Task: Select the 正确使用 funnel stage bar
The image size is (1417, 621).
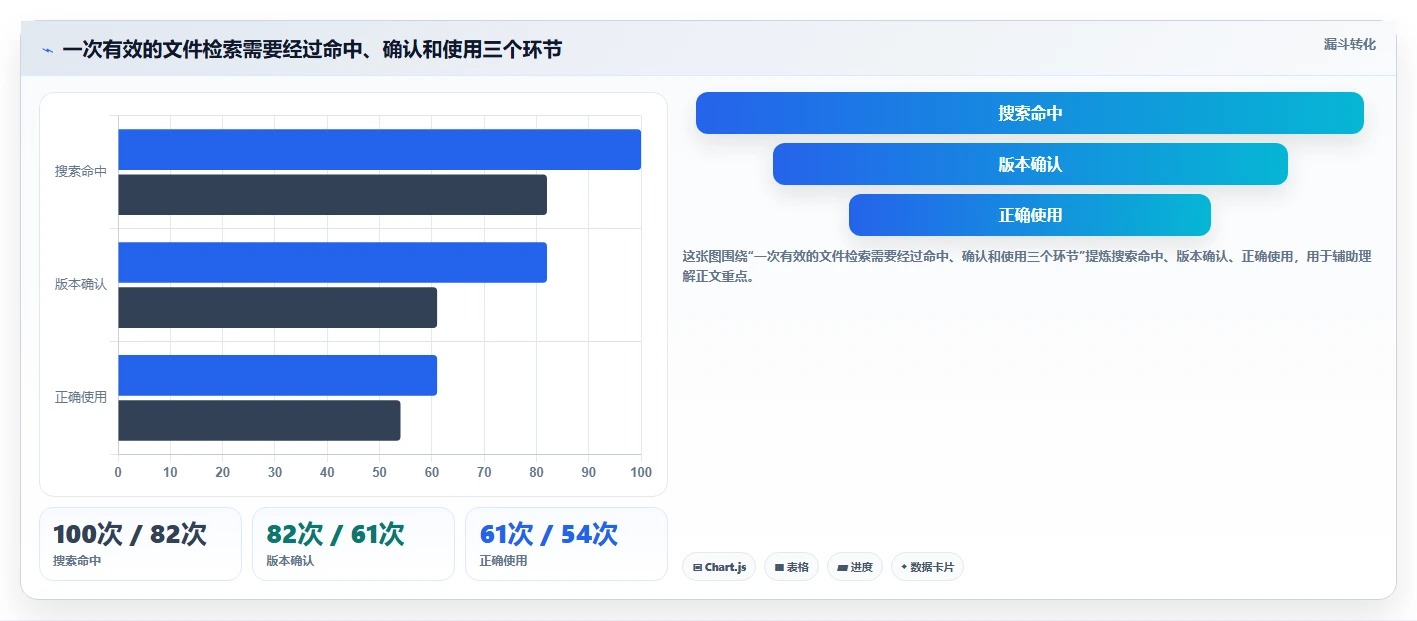Action: pos(1029,215)
